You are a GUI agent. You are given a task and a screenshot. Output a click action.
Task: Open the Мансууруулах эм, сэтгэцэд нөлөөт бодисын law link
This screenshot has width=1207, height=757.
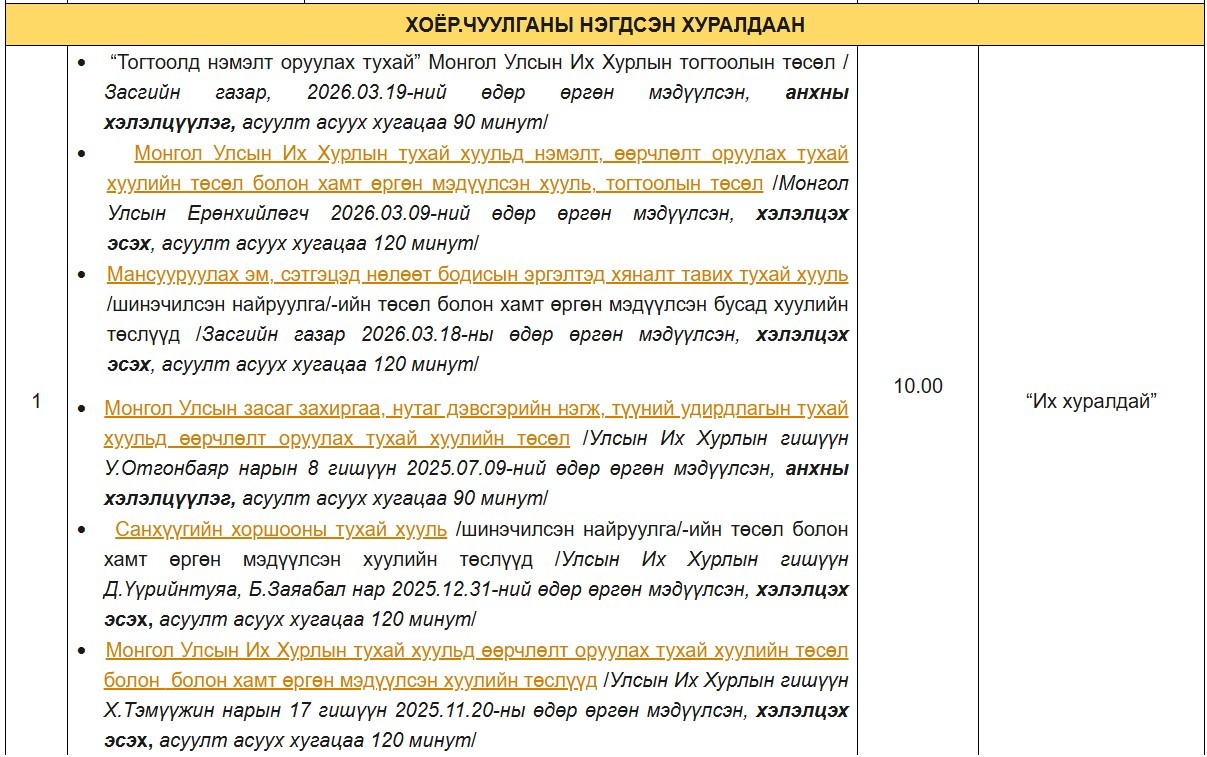(477, 275)
